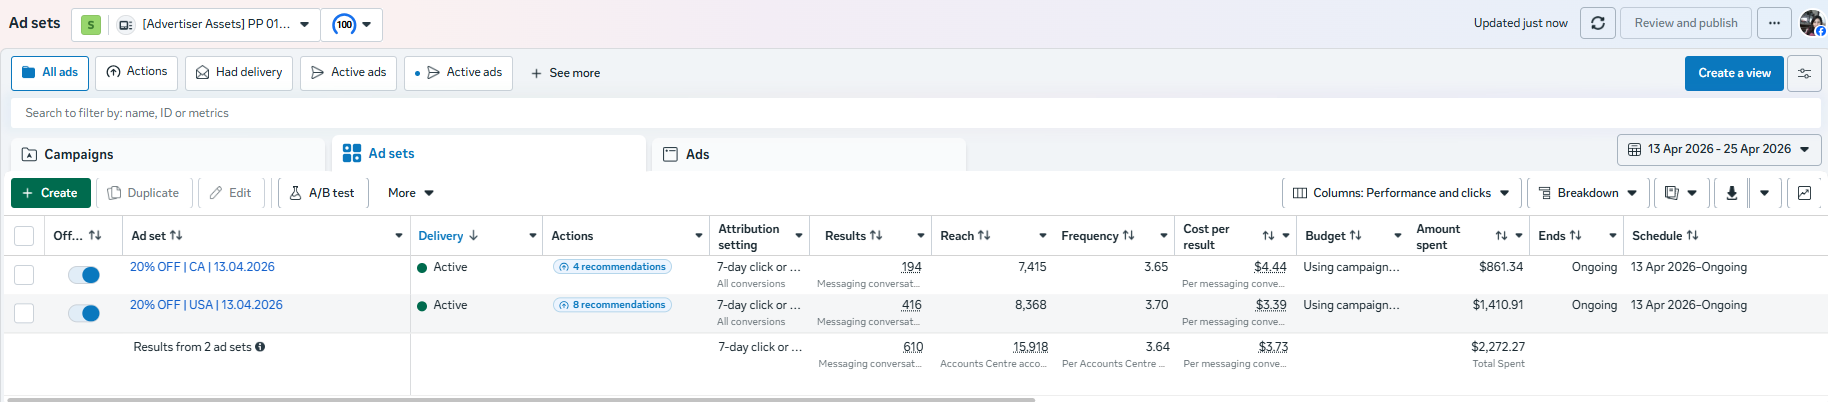Click the Create a view button
Image resolution: width=1828 pixels, height=402 pixels.
pyautogui.click(x=1734, y=73)
